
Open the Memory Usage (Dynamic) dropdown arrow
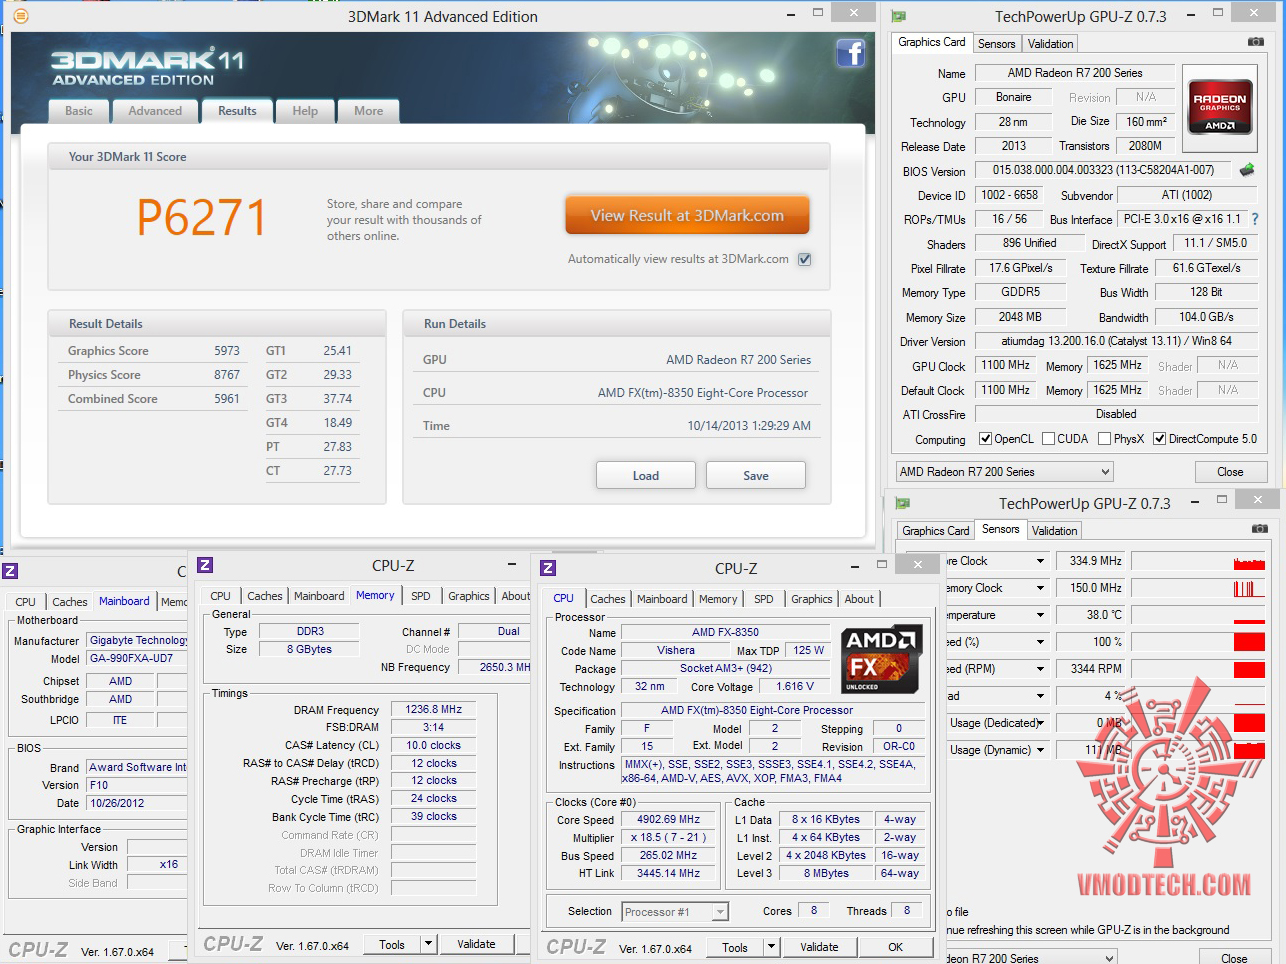1040,750
